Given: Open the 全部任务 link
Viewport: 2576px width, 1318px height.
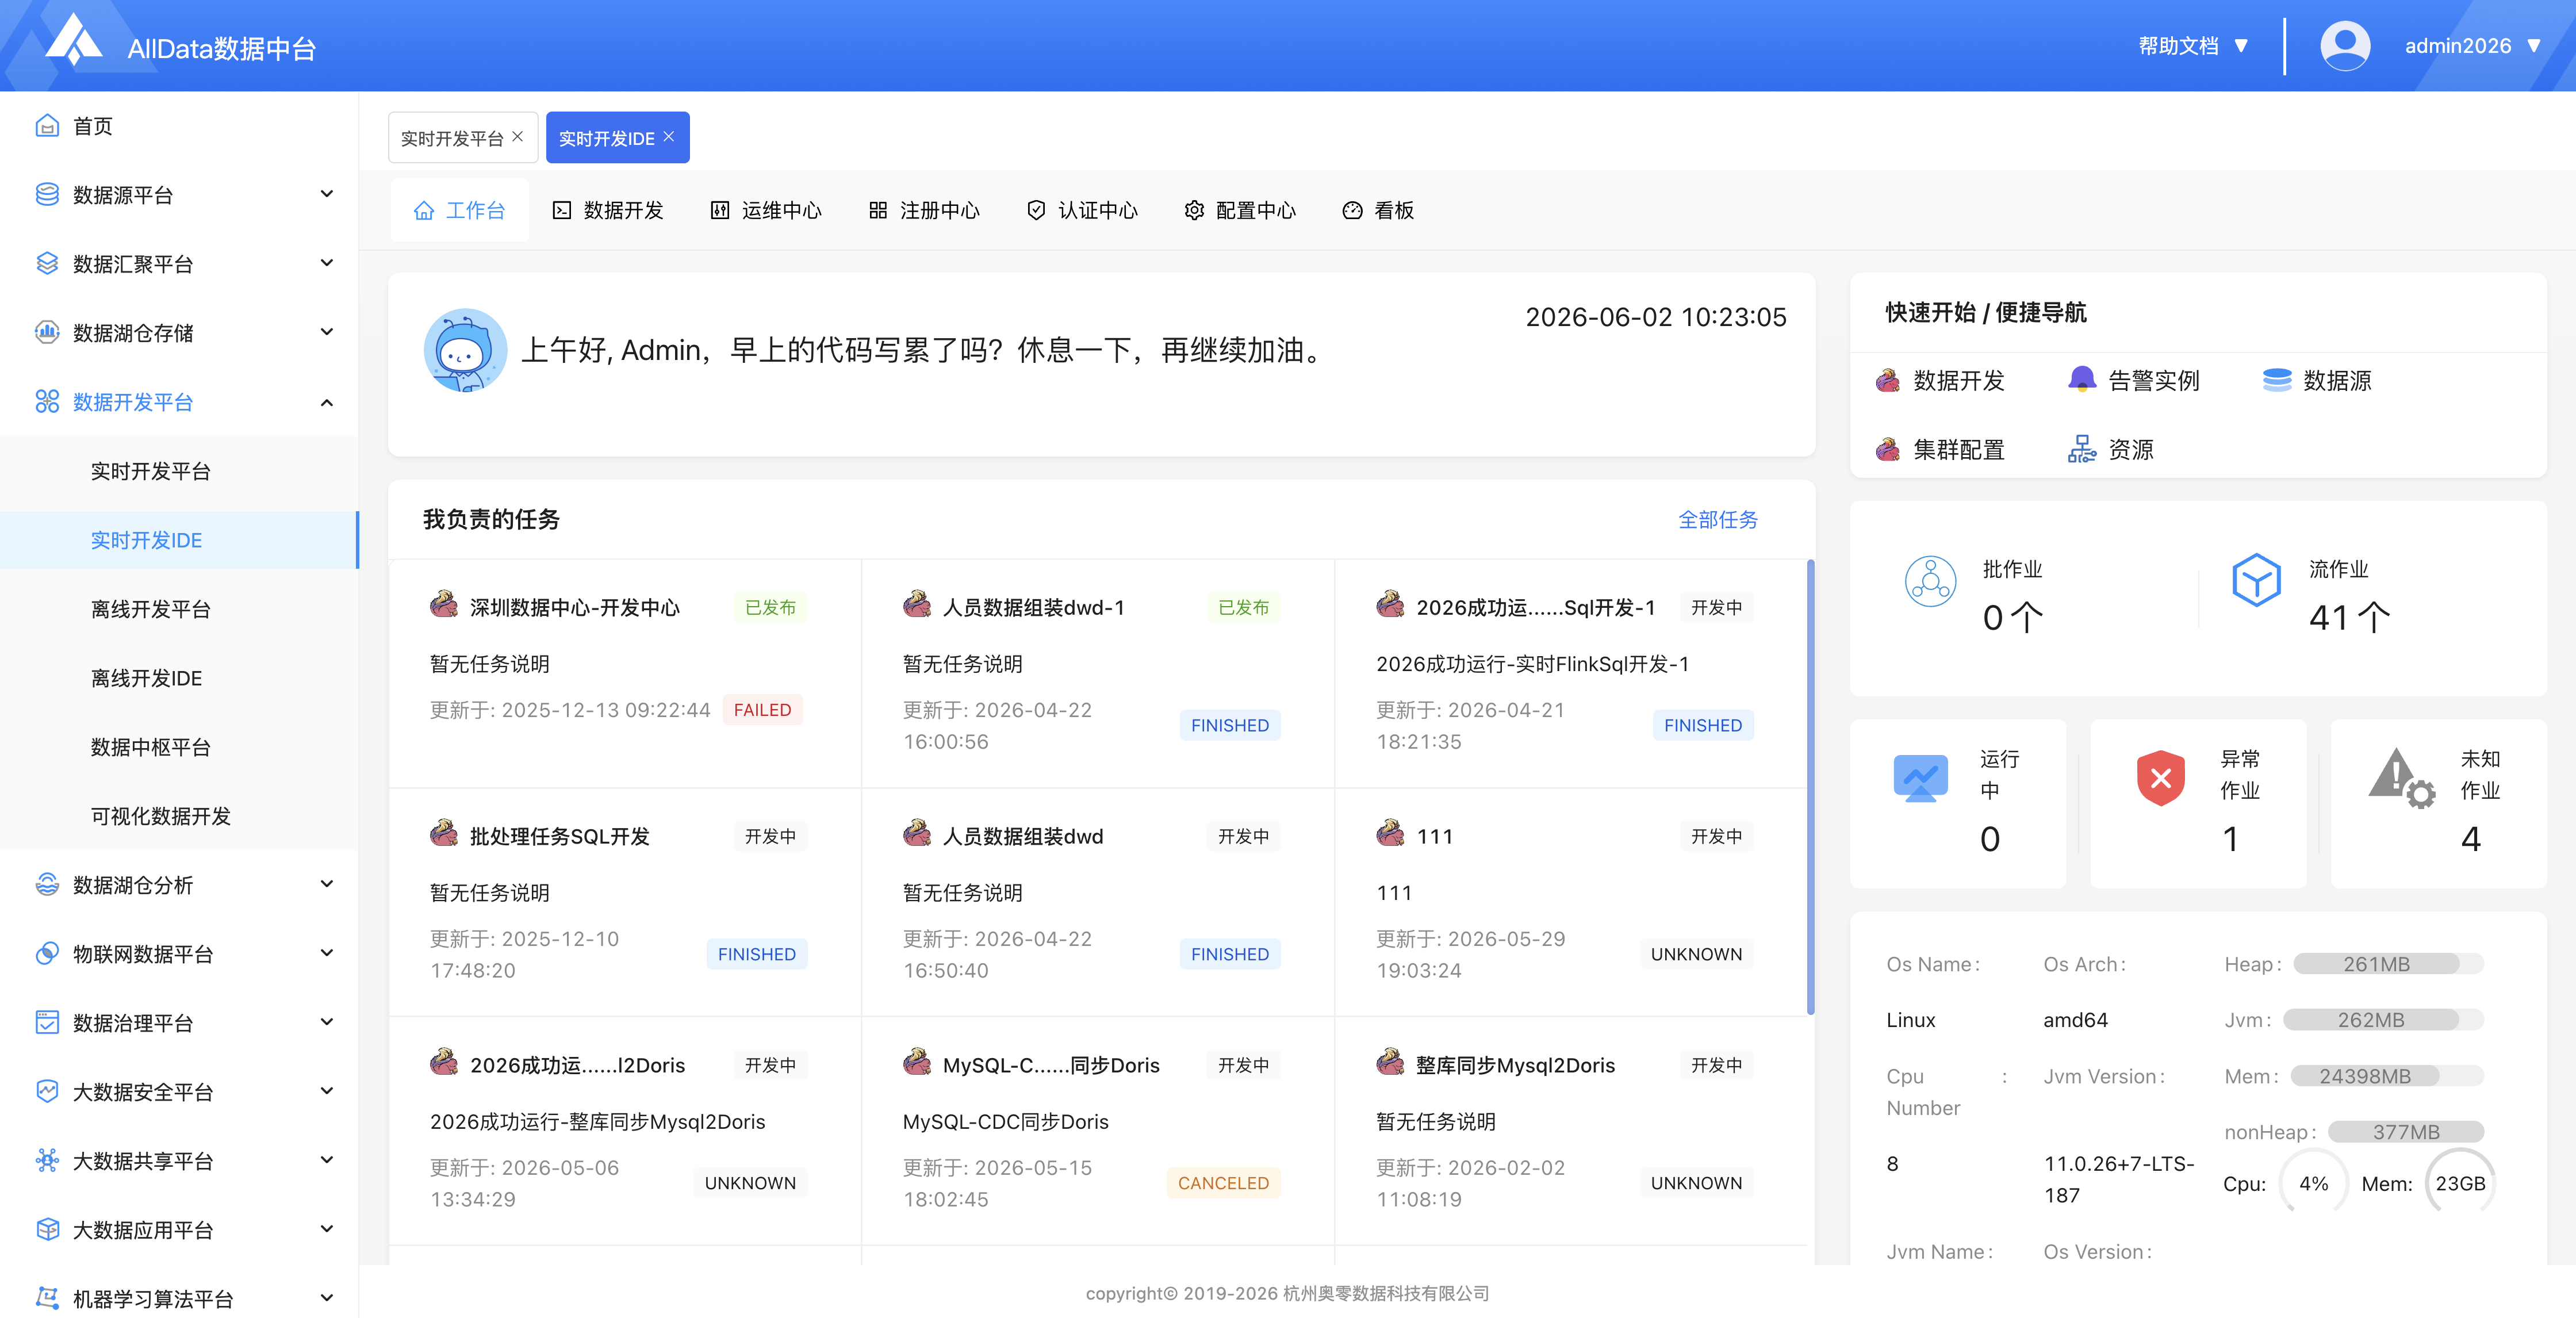Looking at the screenshot, I should [1717, 519].
